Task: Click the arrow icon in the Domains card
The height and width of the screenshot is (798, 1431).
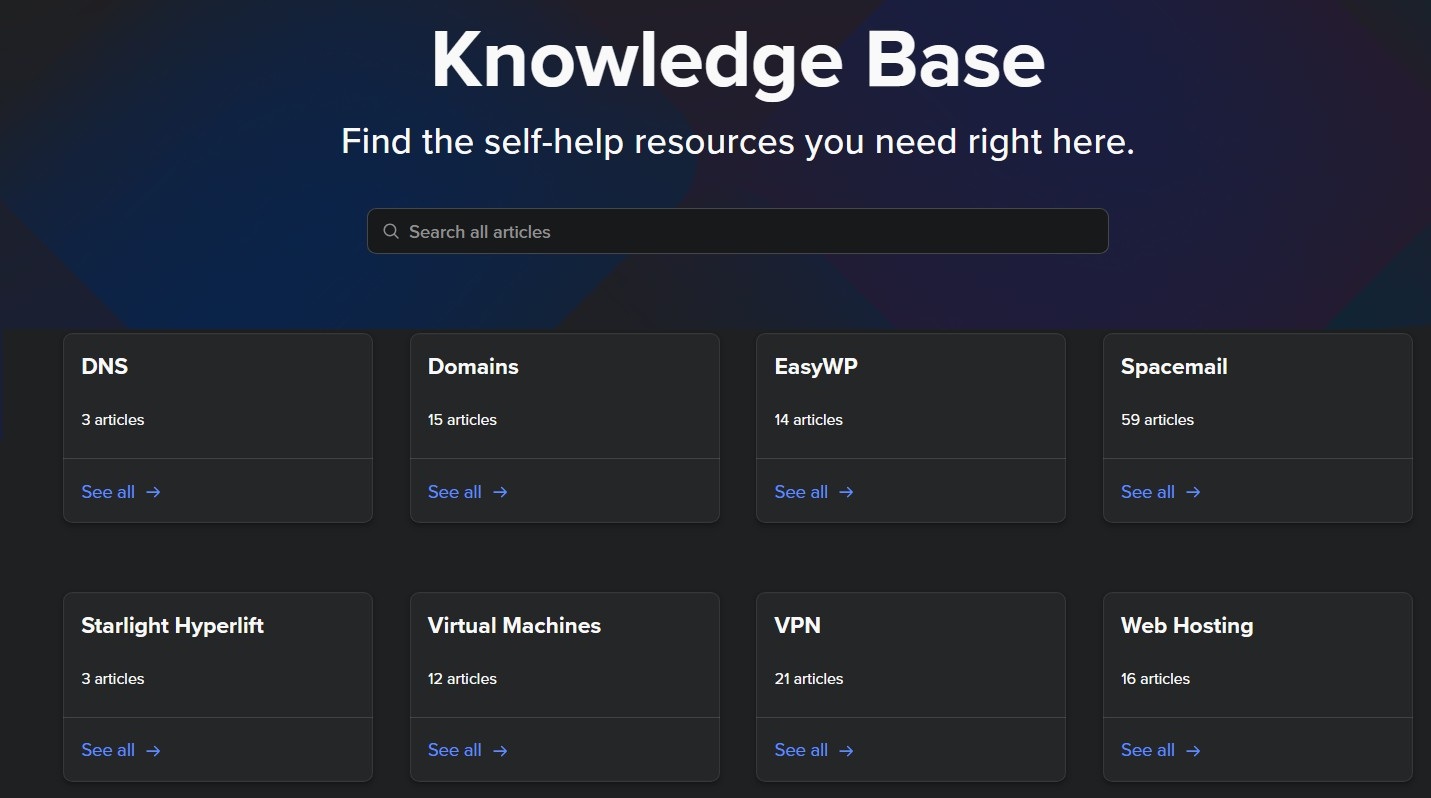Action: 499,492
